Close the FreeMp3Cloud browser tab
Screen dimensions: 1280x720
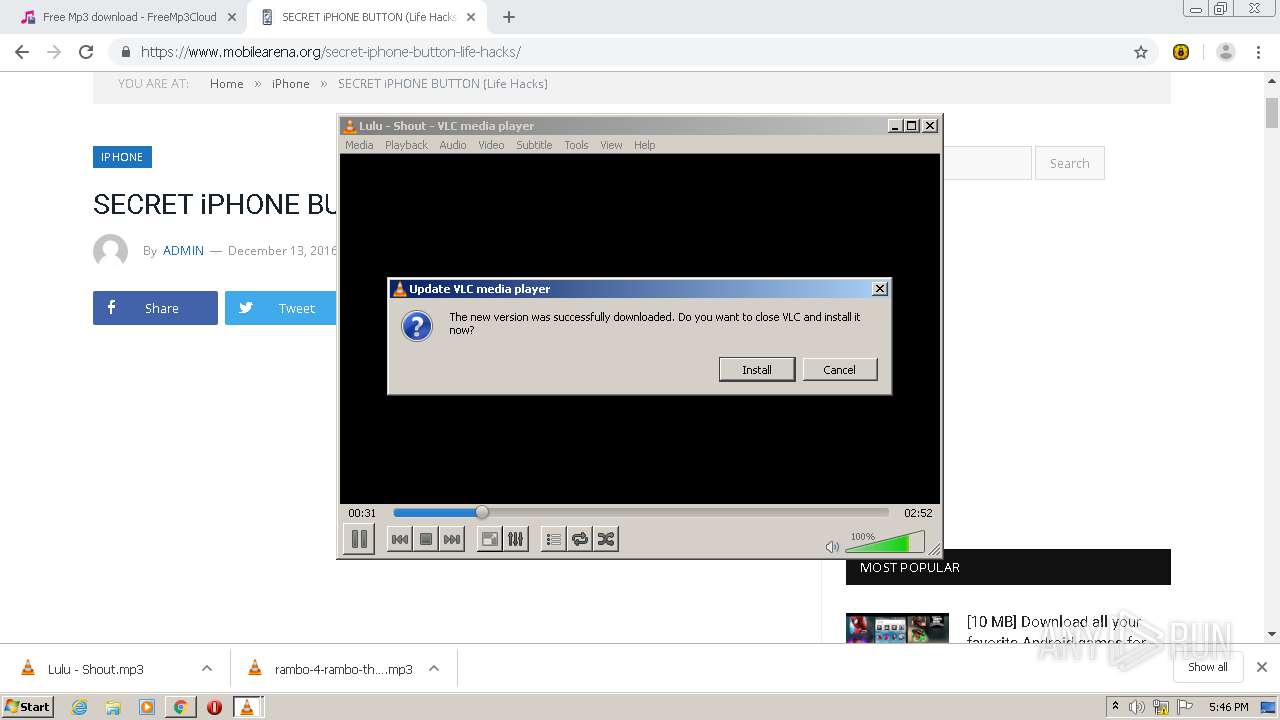pyautogui.click(x=232, y=17)
